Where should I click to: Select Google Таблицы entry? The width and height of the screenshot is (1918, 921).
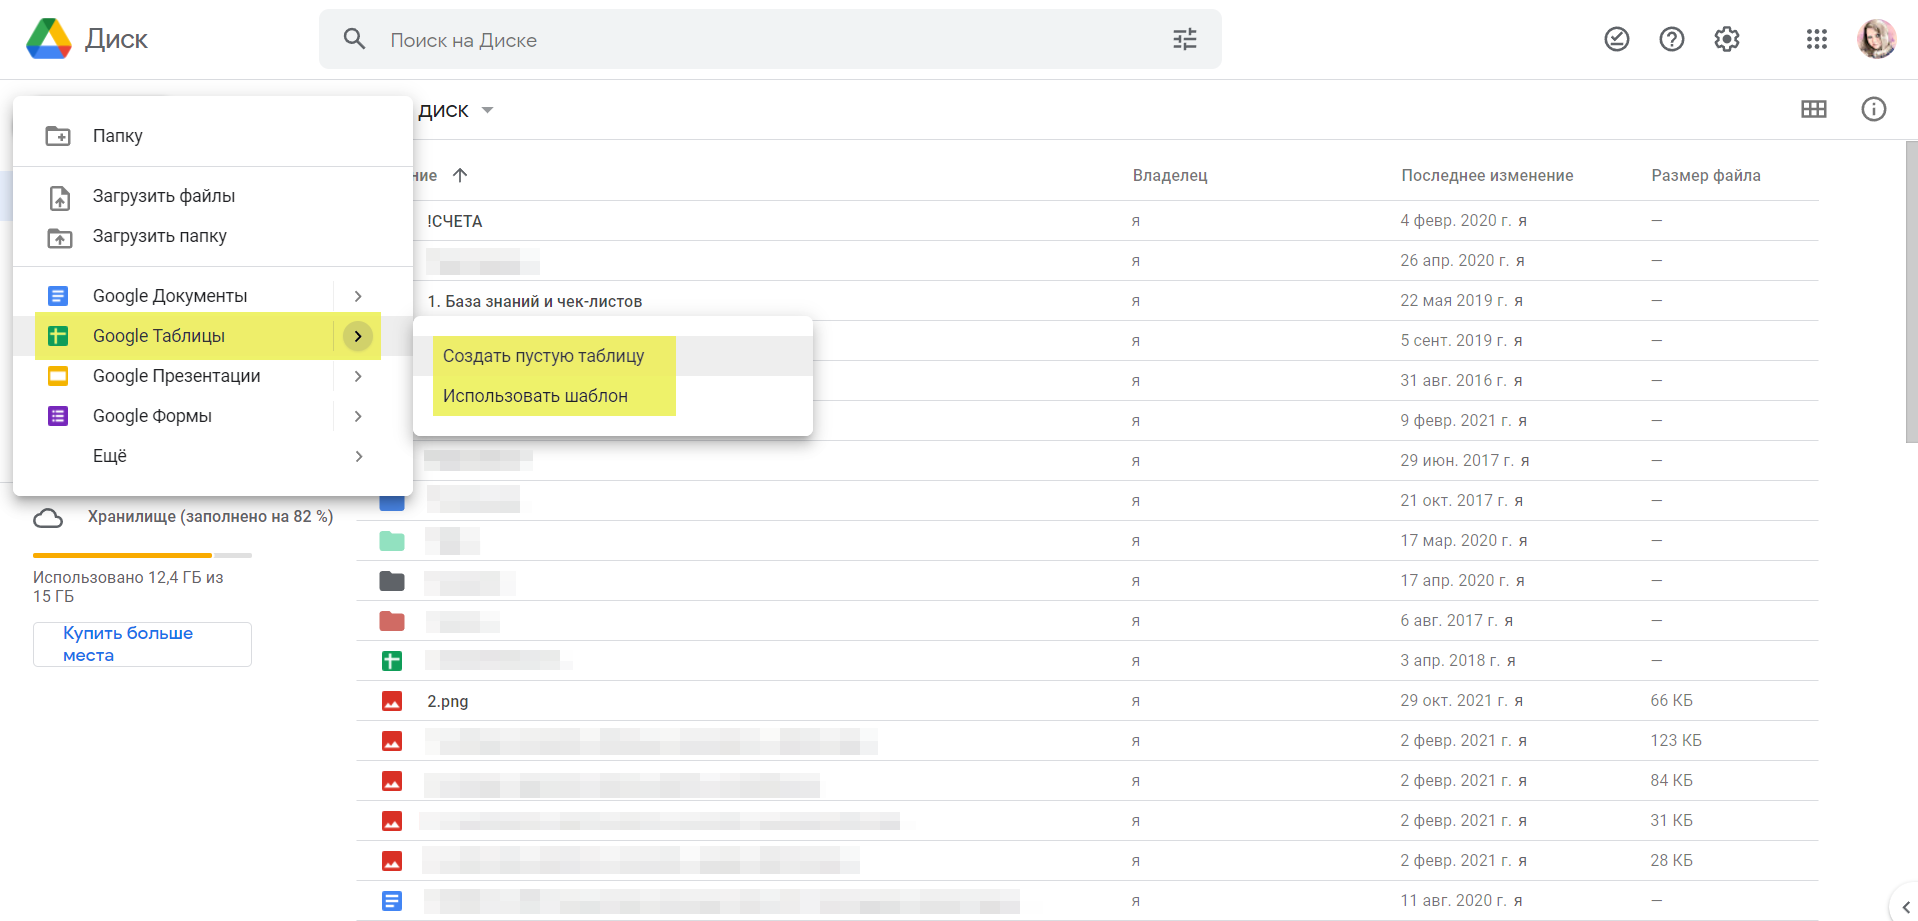pos(213,336)
